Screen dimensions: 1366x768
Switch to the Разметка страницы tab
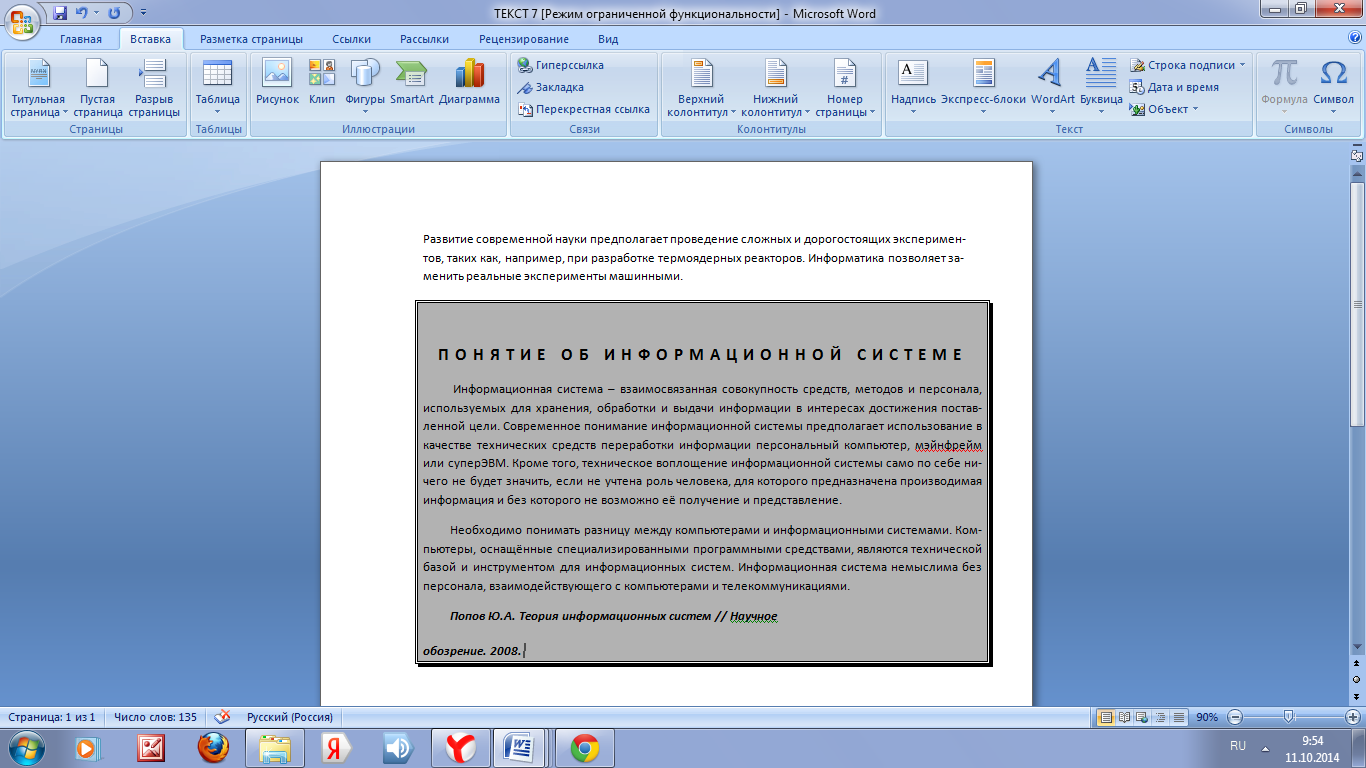click(x=251, y=39)
